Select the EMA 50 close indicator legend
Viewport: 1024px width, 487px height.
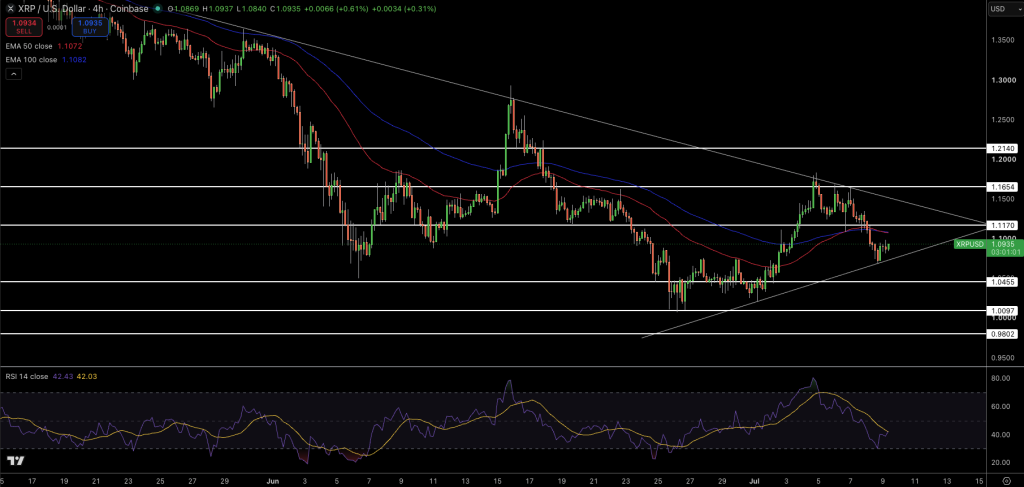pos(30,46)
